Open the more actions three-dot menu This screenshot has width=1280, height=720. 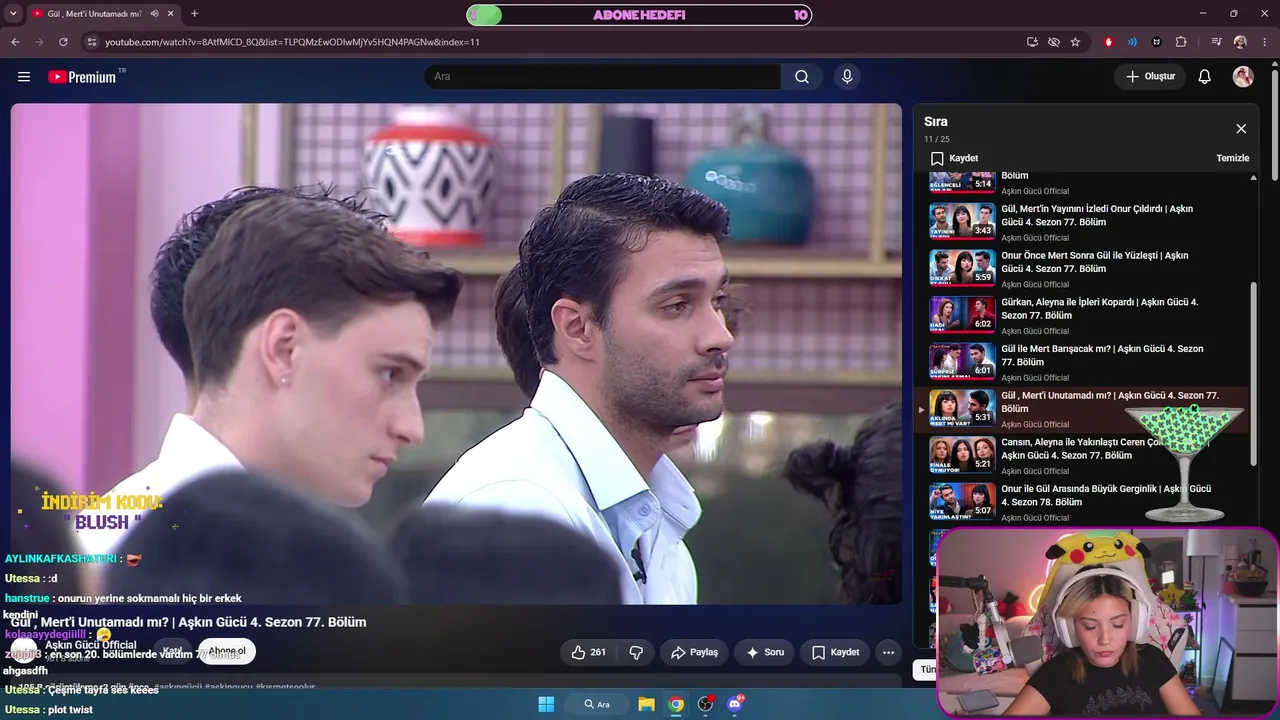[888, 652]
